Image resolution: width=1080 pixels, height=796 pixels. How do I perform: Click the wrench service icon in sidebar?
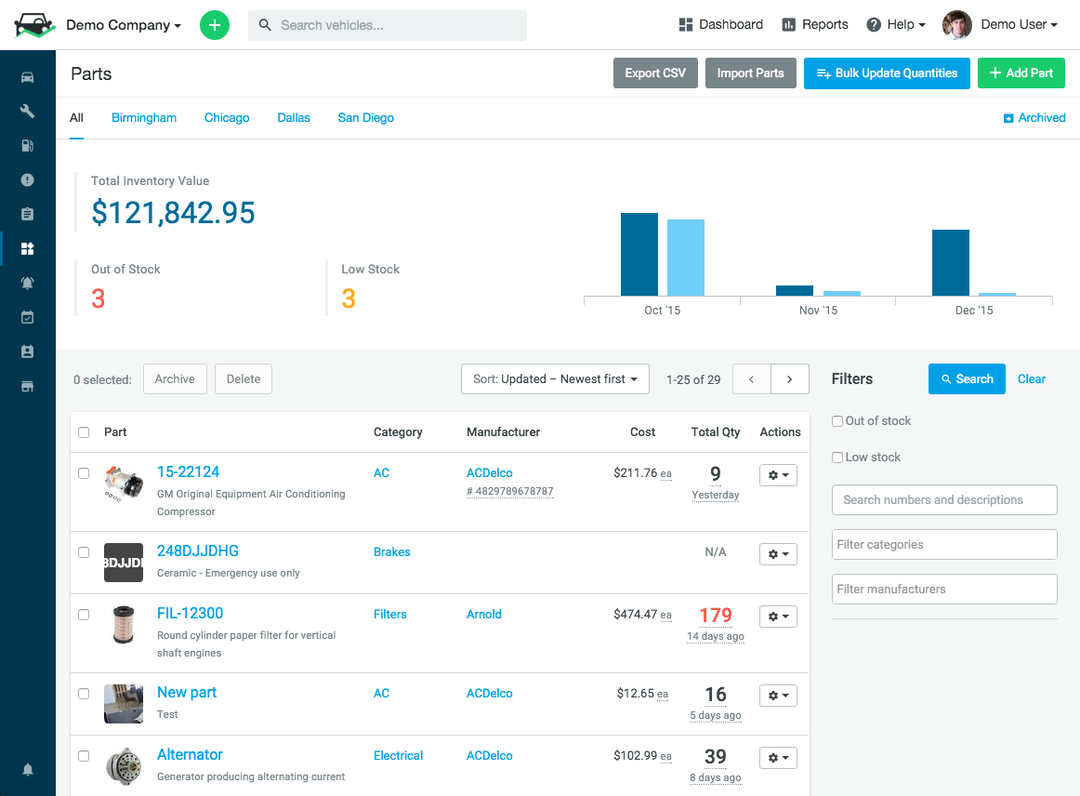coord(28,111)
